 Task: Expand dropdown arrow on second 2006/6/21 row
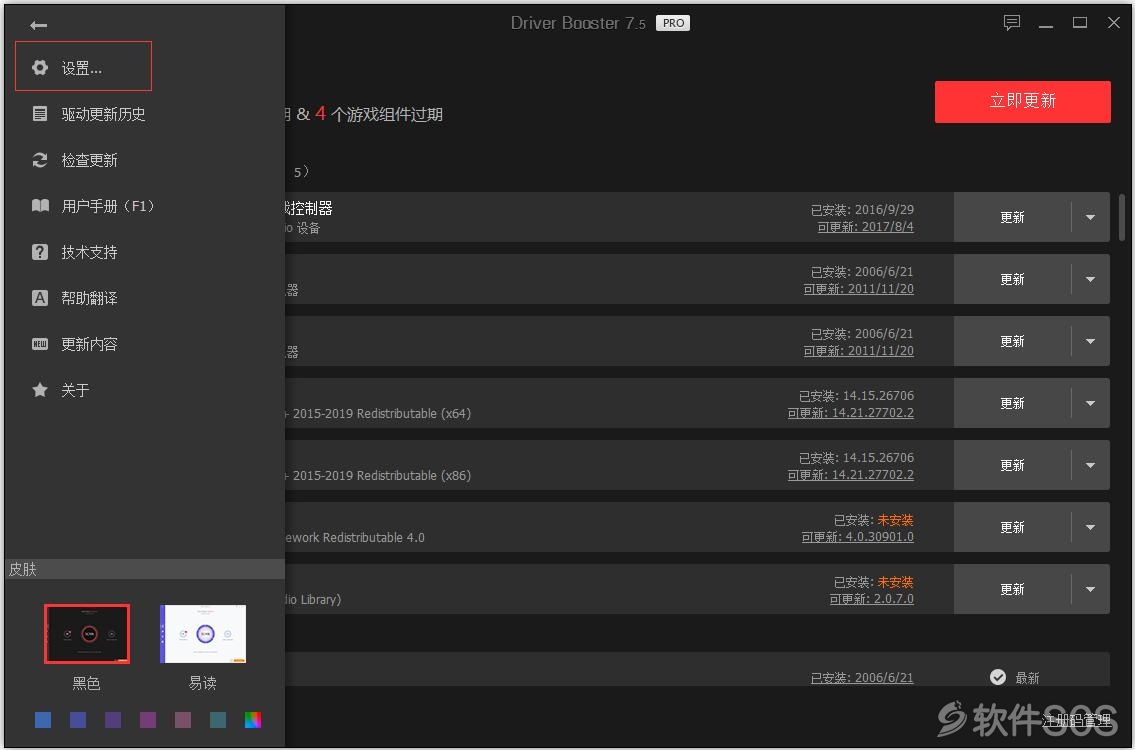pyautogui.click(x=1090, y=341)
